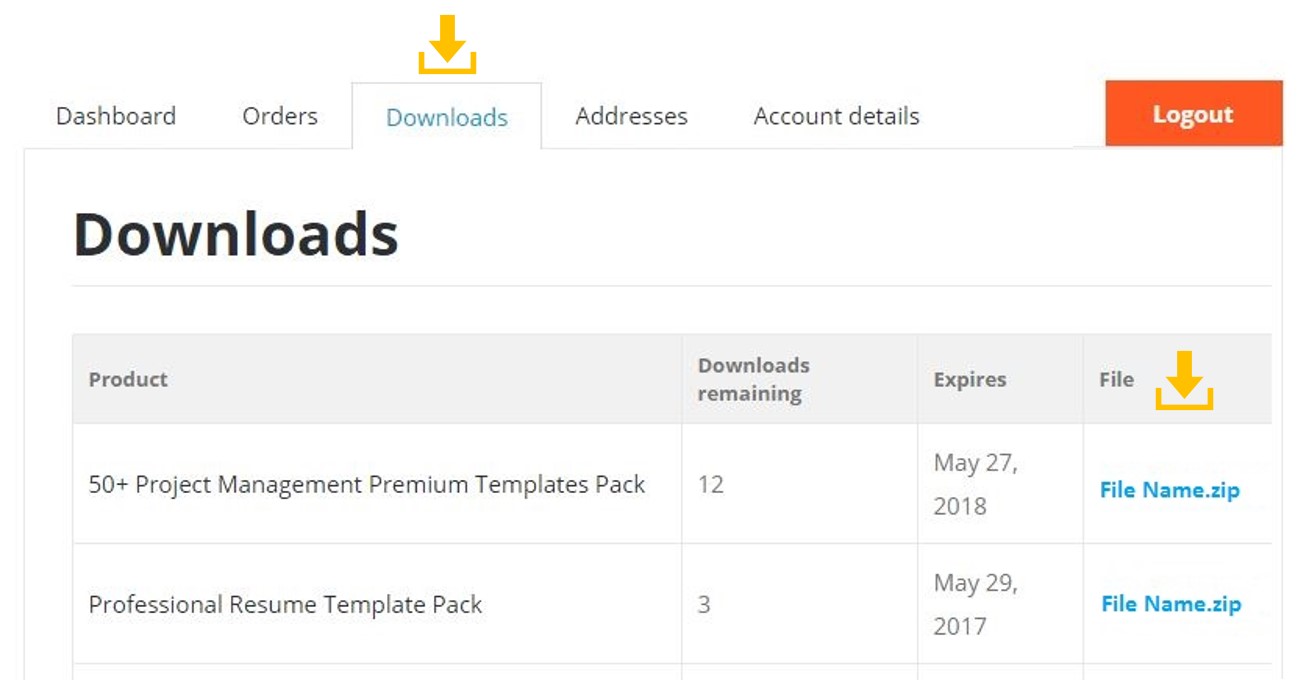Open the Account details tab

pos(836,116)
